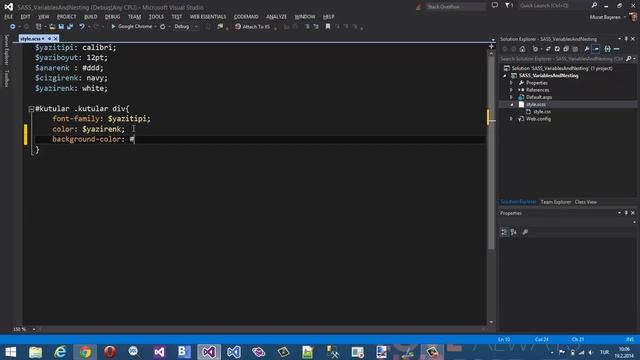Viewport: 640px width, 360px height.
Task: Click the Search Solution Explorer field
Action: click(x=562, y=59)
